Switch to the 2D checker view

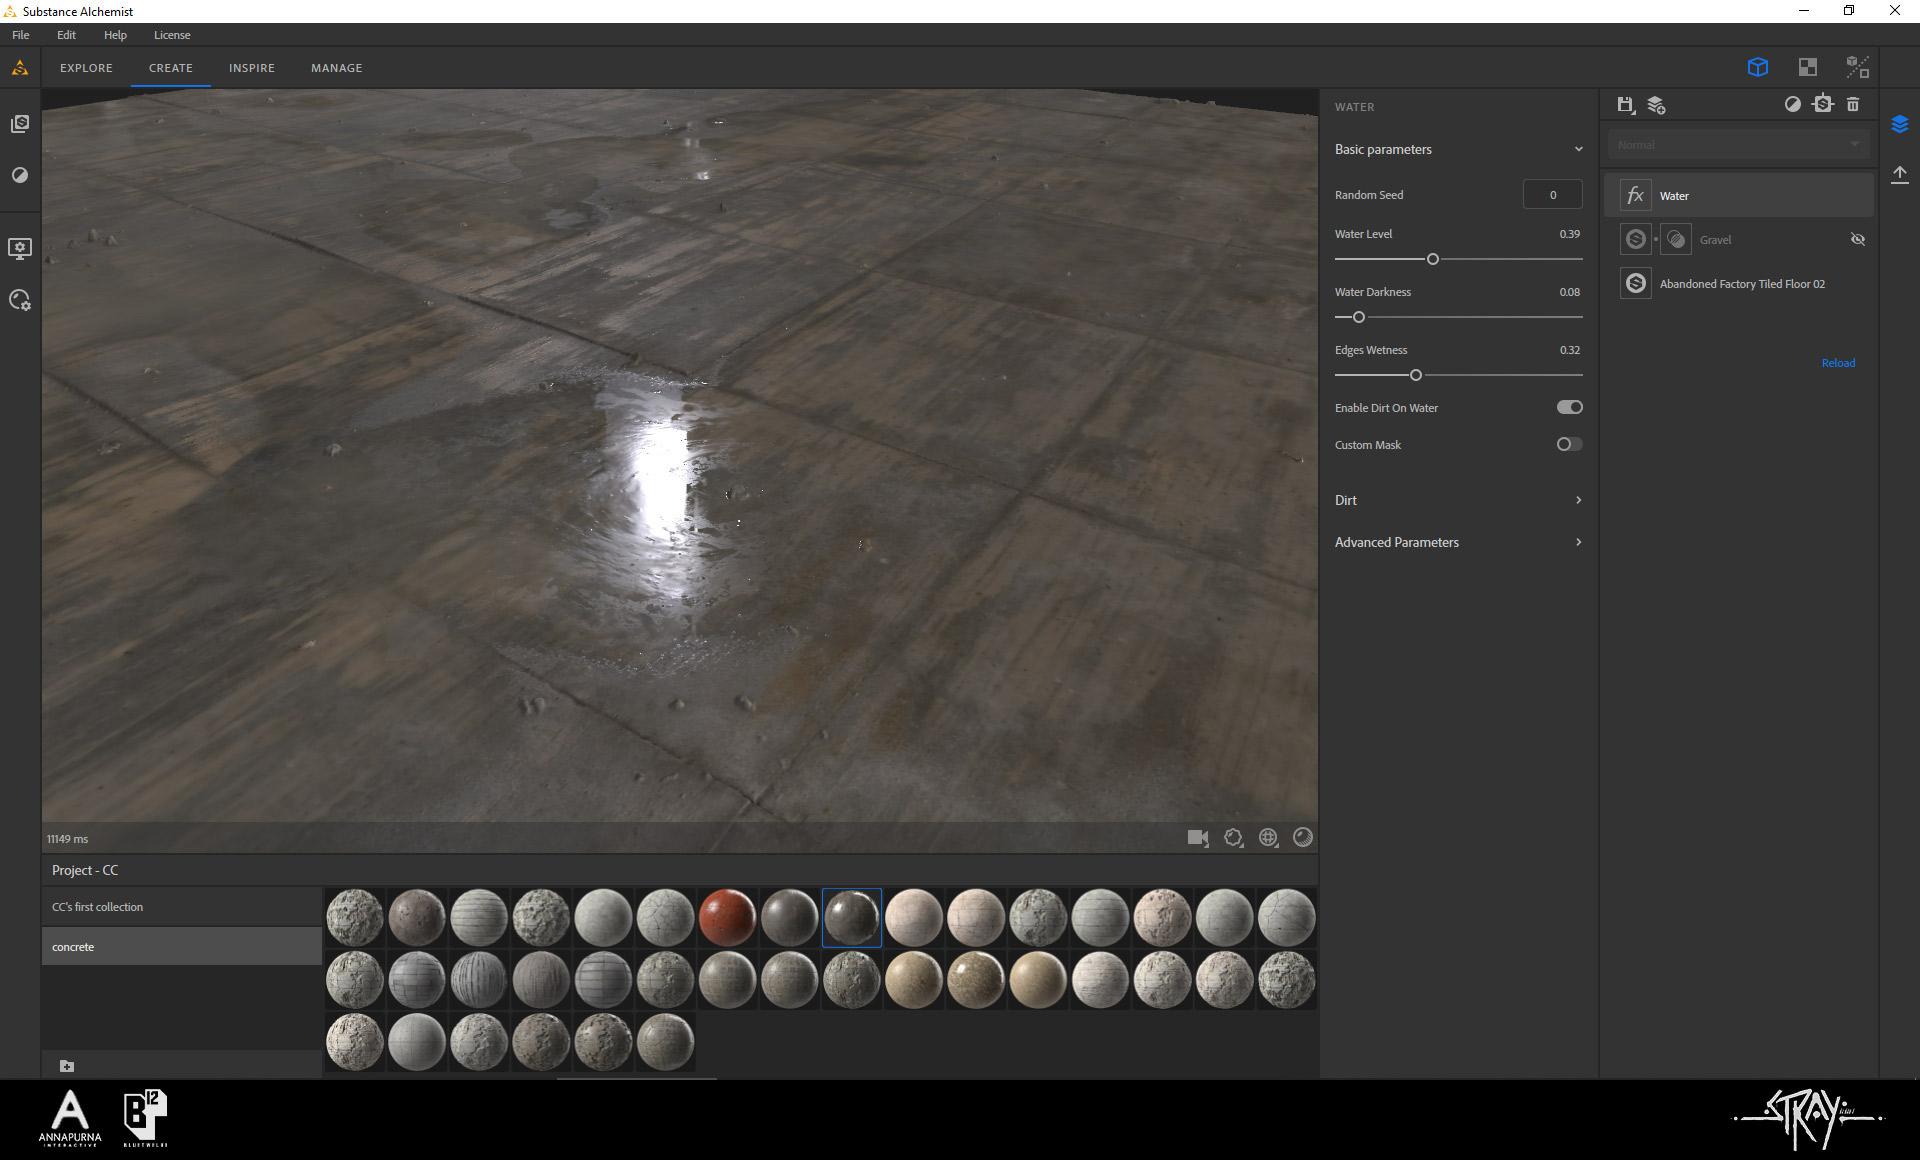tap(1807, 67)
